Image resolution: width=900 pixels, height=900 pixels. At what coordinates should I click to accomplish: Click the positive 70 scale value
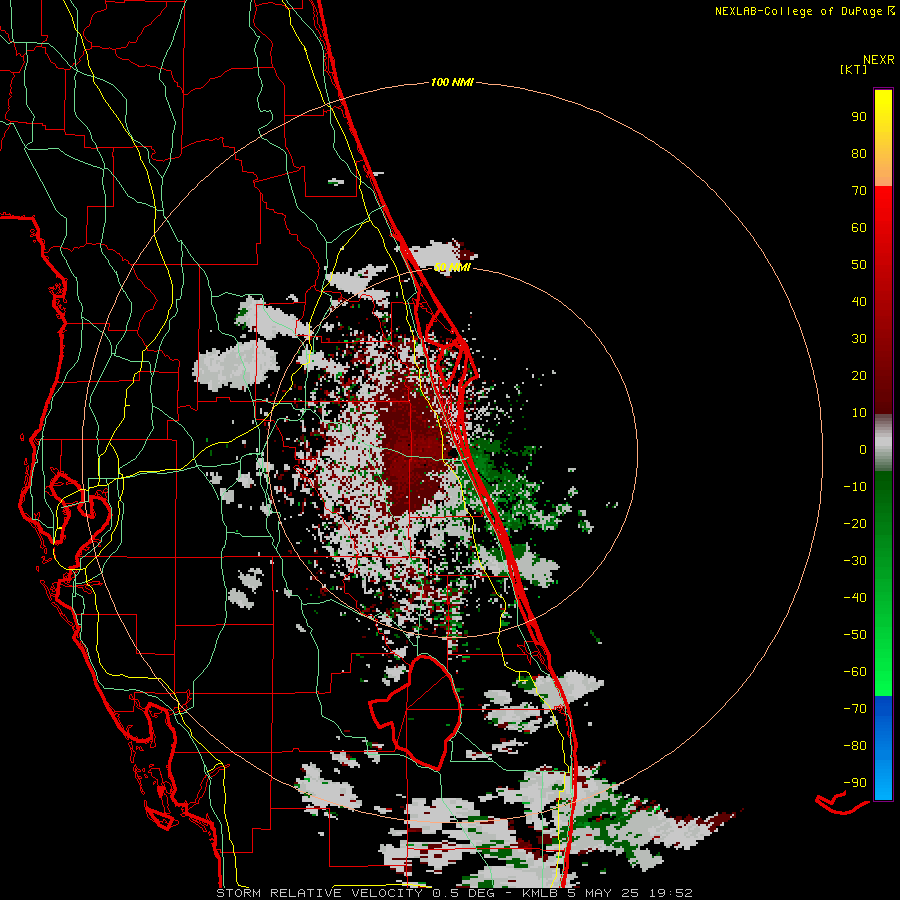click(859, 191)
